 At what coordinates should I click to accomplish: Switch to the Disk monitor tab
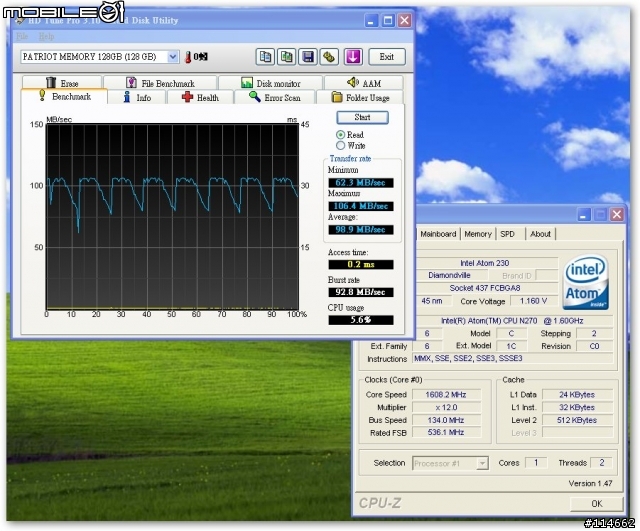pyautogui.click(x=270, y=83)
